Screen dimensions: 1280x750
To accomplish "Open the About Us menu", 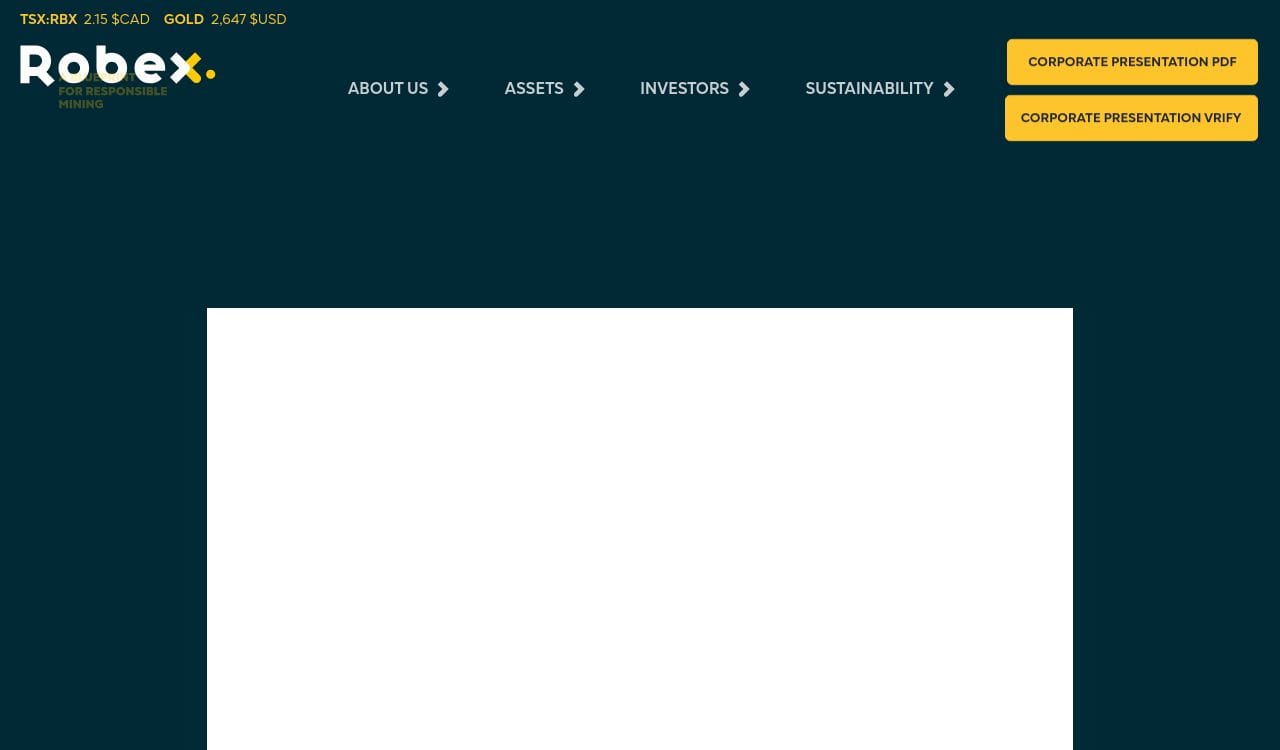I will (x=388, y=89).
